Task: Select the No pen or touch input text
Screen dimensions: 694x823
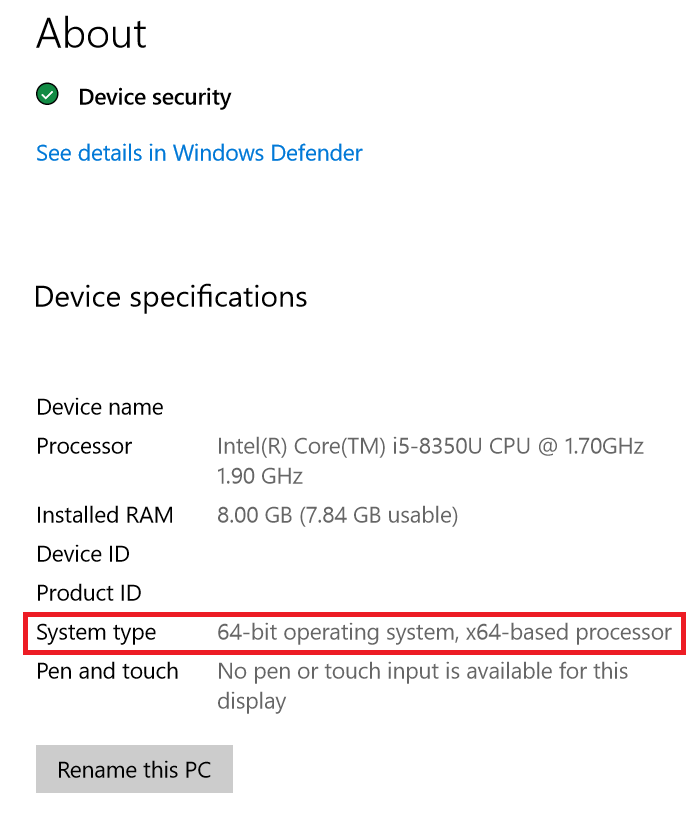Action: pyautogui.click(x=422, y=671)
